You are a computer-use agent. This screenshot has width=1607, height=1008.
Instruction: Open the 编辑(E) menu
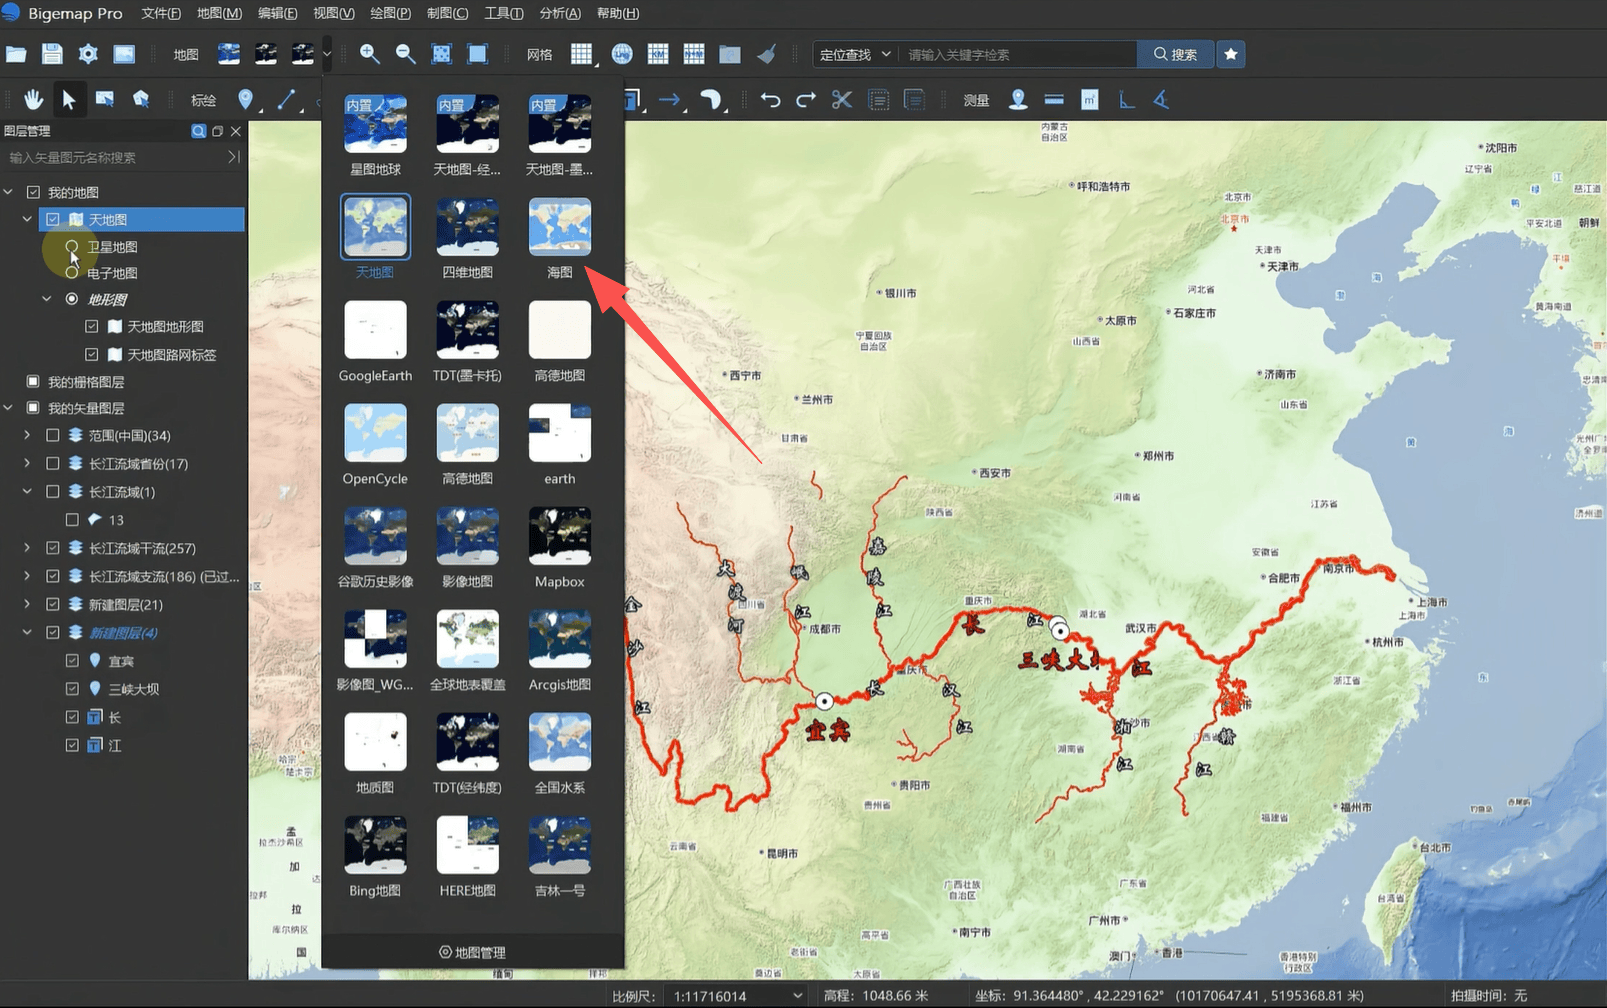pyautogui.click(x=277, y=13)
